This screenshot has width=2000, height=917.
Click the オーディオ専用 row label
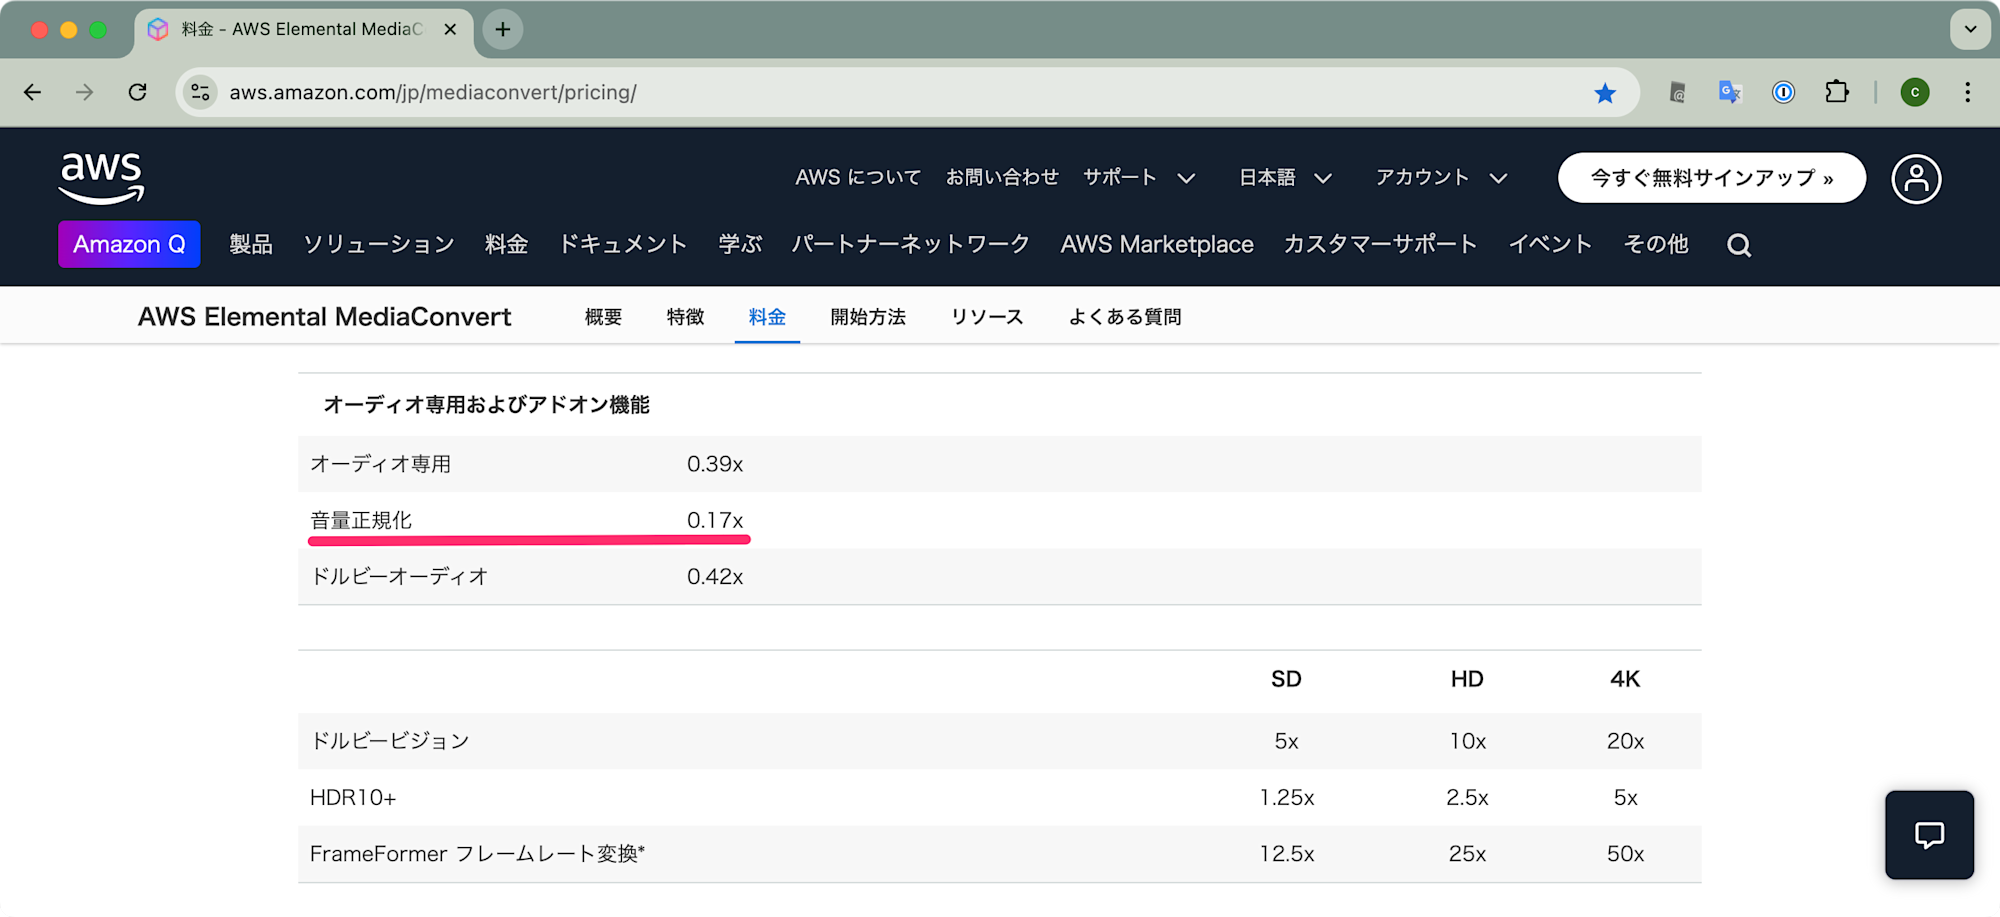(x=381, y=464)
